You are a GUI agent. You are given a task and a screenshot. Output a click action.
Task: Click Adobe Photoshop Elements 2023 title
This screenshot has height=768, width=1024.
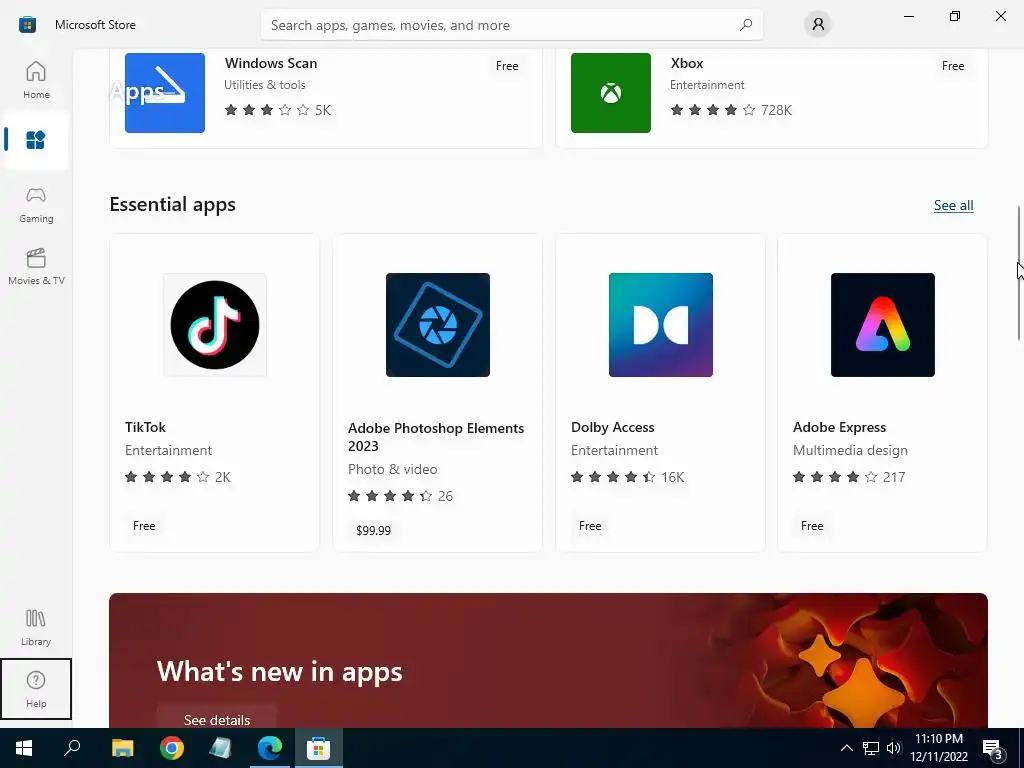tap(436, 437)
